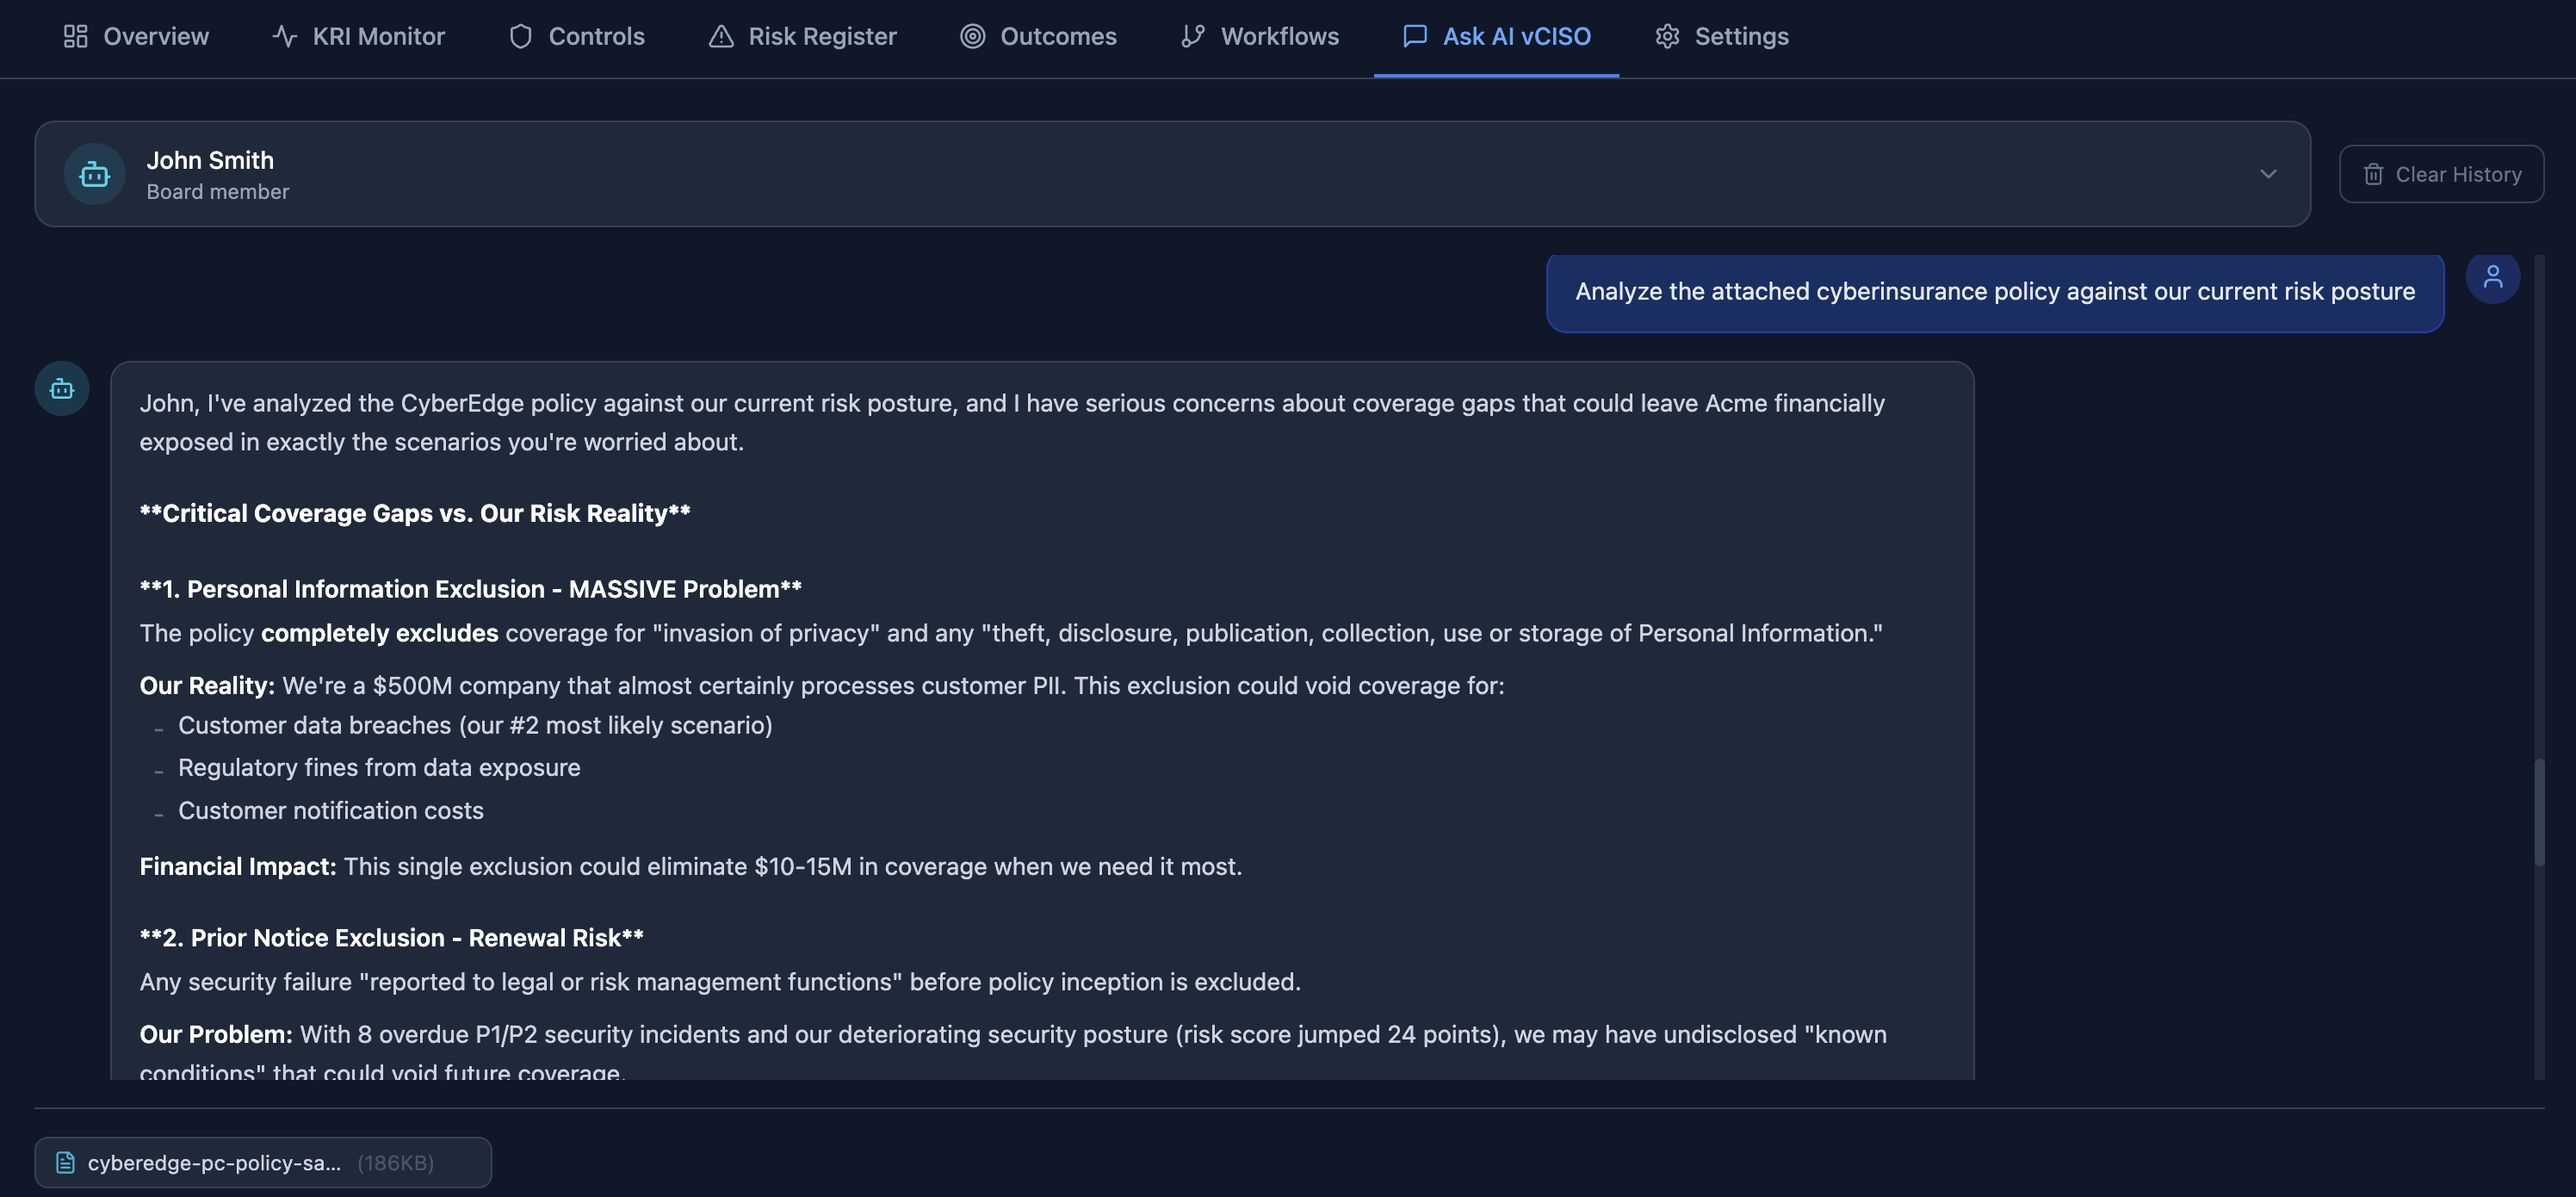Expand the John Smith persona dropdown
Viewport: 2576px width, 1197px height.
click(x=2268, y=173)
